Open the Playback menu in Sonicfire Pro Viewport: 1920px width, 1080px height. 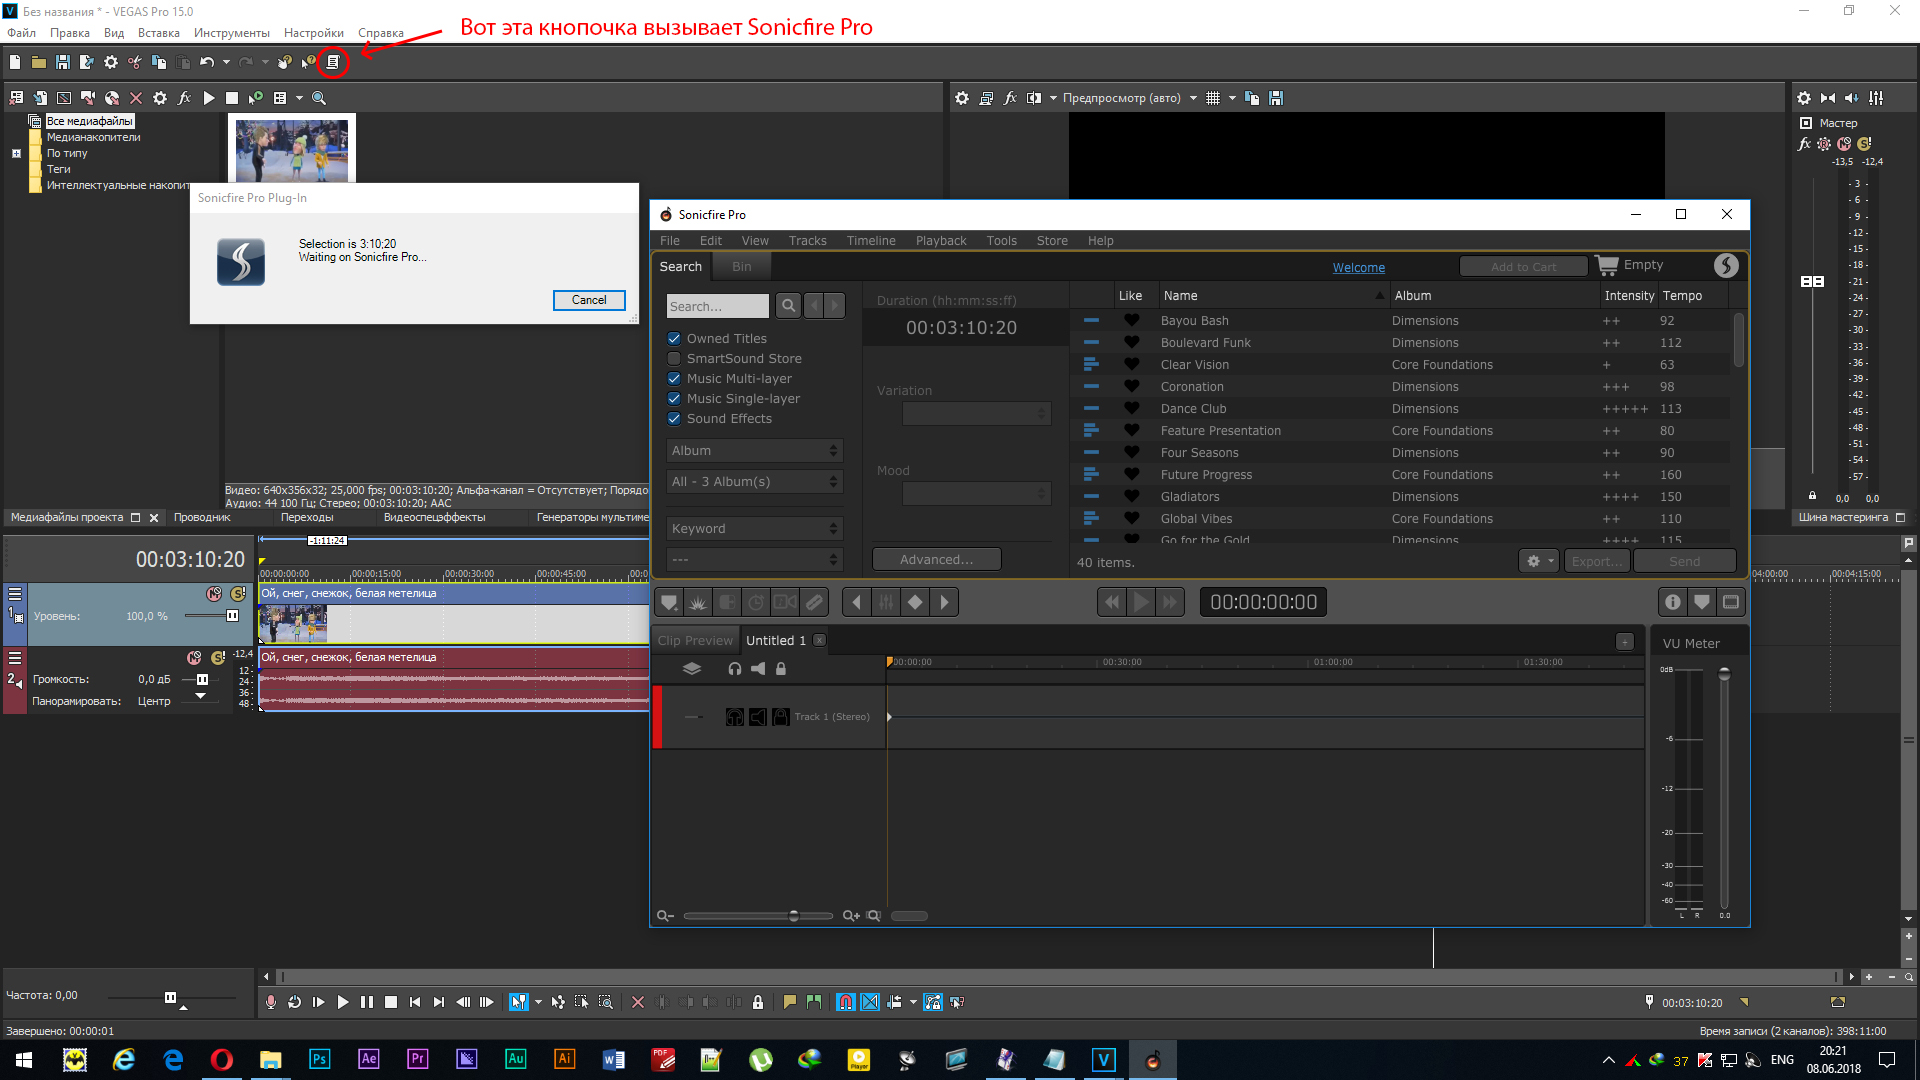pyautogui.click(x=940, y=241)
